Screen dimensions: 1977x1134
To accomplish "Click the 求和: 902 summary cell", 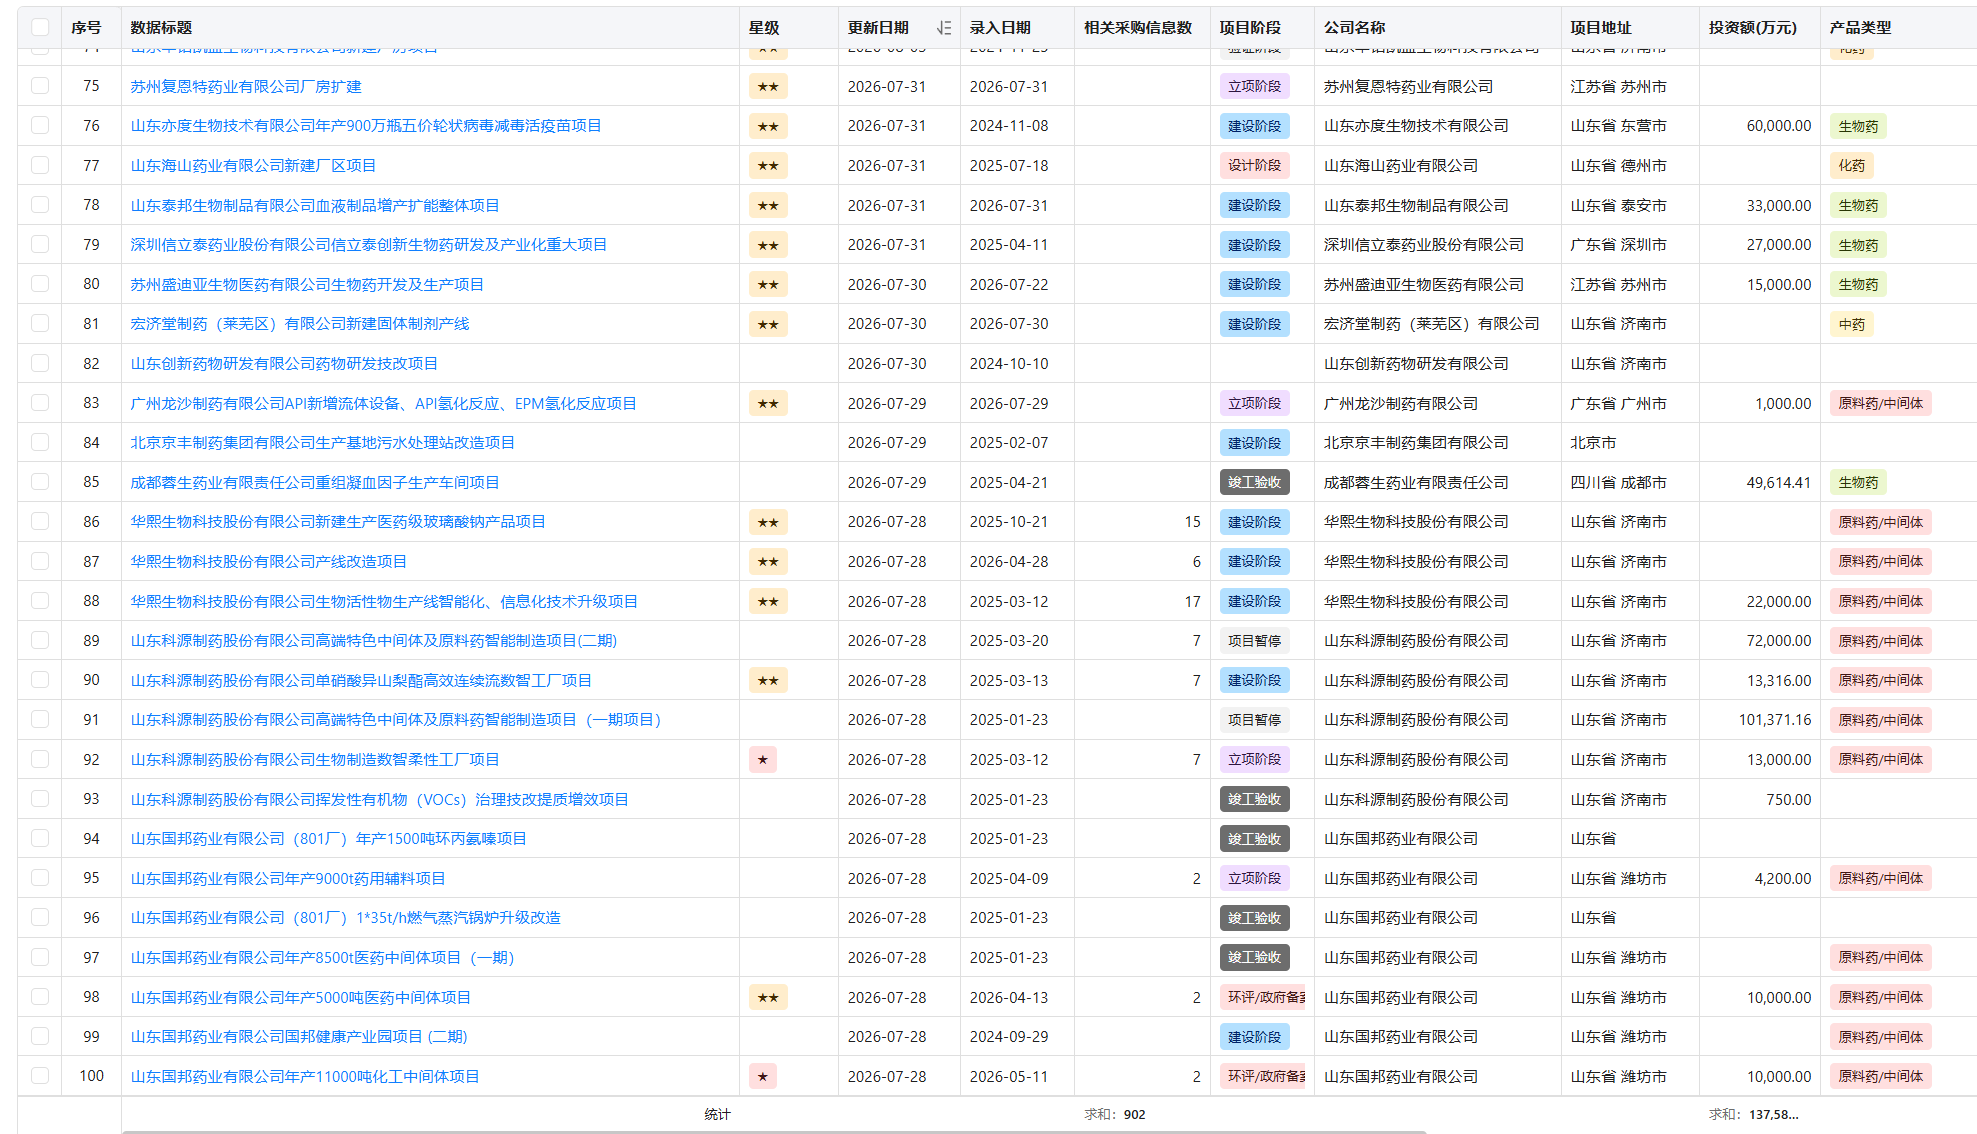I will pyautogui.click(x=1114, y=1114).
